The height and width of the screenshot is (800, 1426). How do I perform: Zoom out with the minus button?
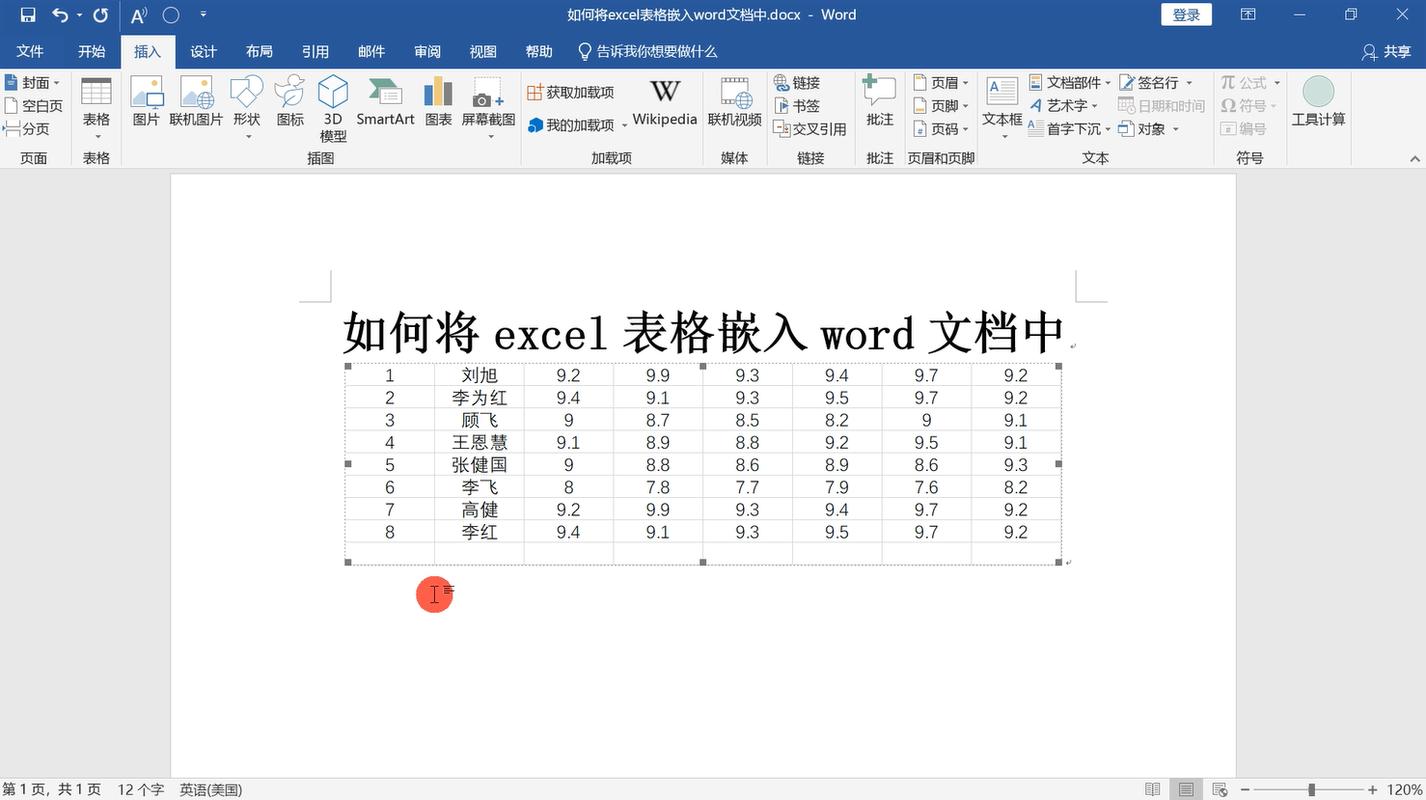tap(1246, 789)
